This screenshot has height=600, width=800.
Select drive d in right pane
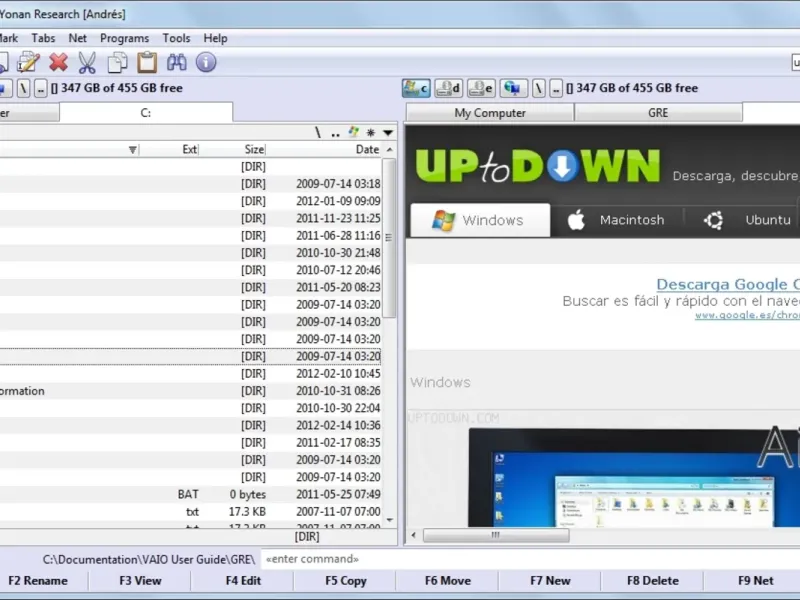(x=448, y=88)
